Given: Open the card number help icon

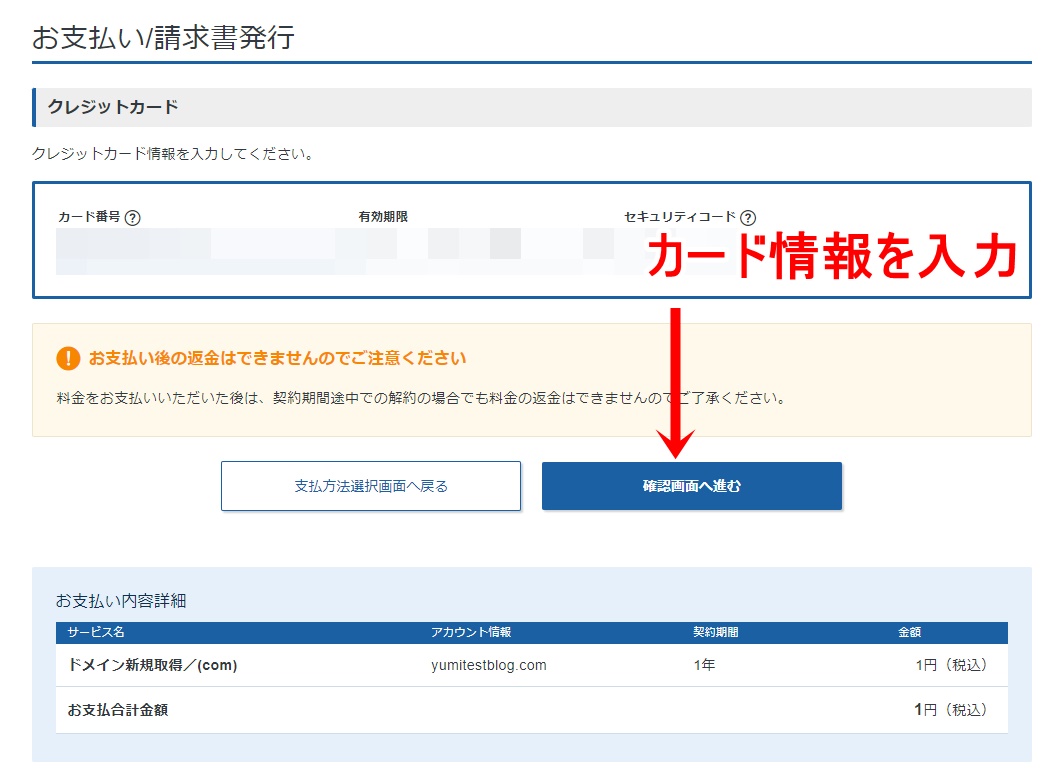Looking at the screenshot, I should click(132, 218).
